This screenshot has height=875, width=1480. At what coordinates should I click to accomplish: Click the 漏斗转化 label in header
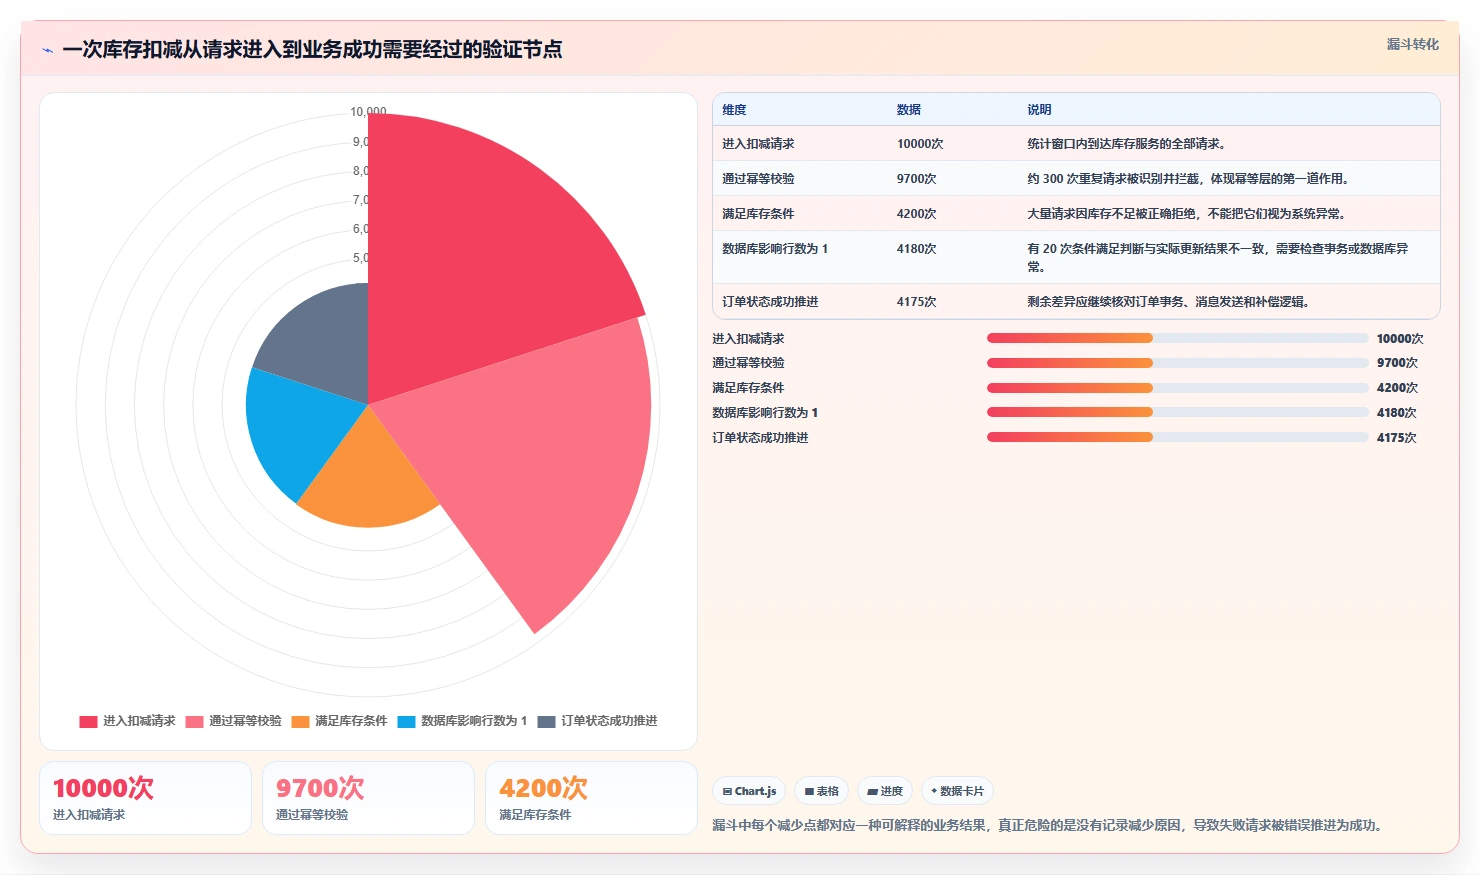click(x=1412, y=44)
